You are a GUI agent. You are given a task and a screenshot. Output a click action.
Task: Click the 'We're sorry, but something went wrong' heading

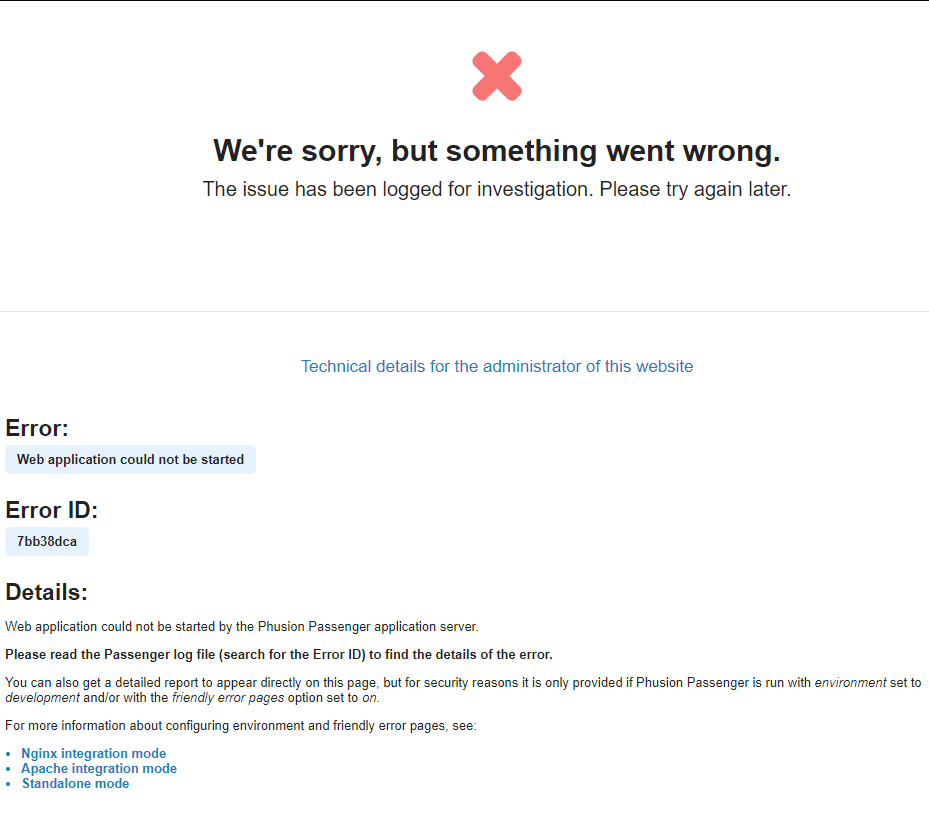(497, 151)
